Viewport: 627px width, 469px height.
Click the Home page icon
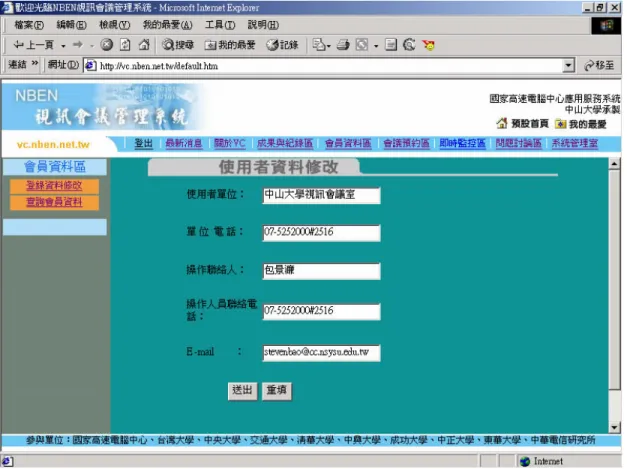pos(144,45)
